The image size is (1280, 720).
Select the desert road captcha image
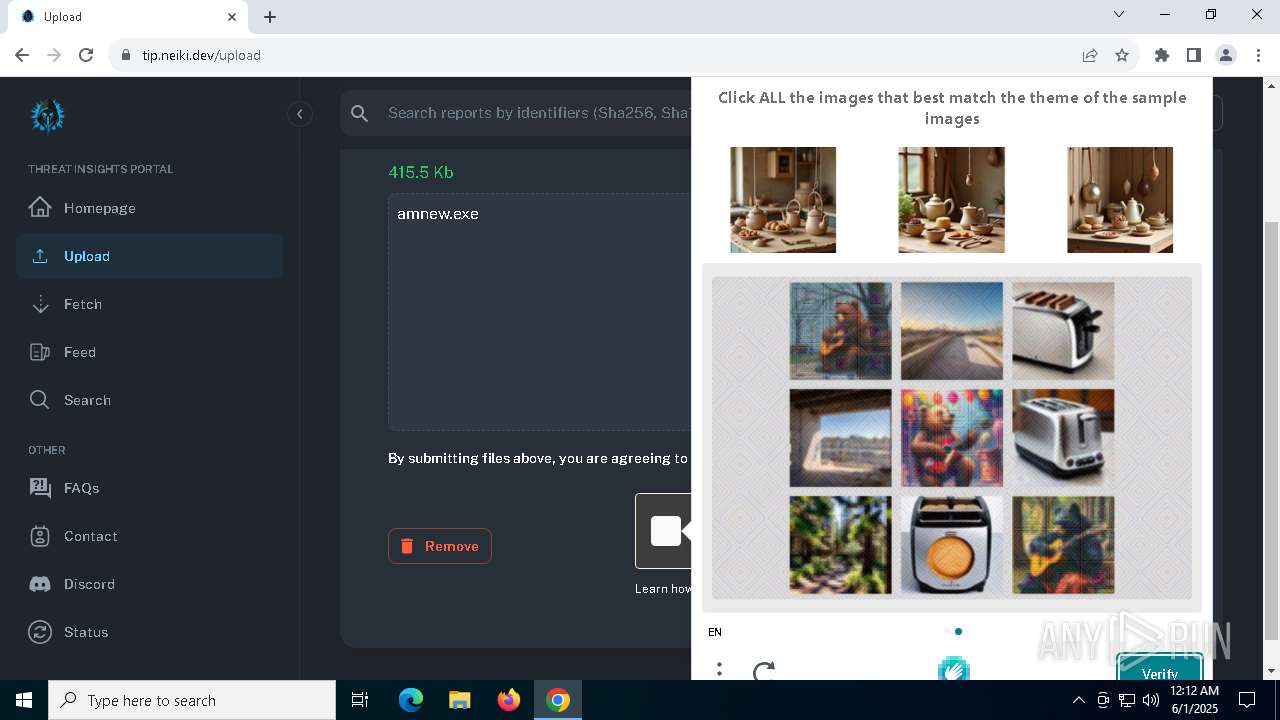click(x=951, y=331)
